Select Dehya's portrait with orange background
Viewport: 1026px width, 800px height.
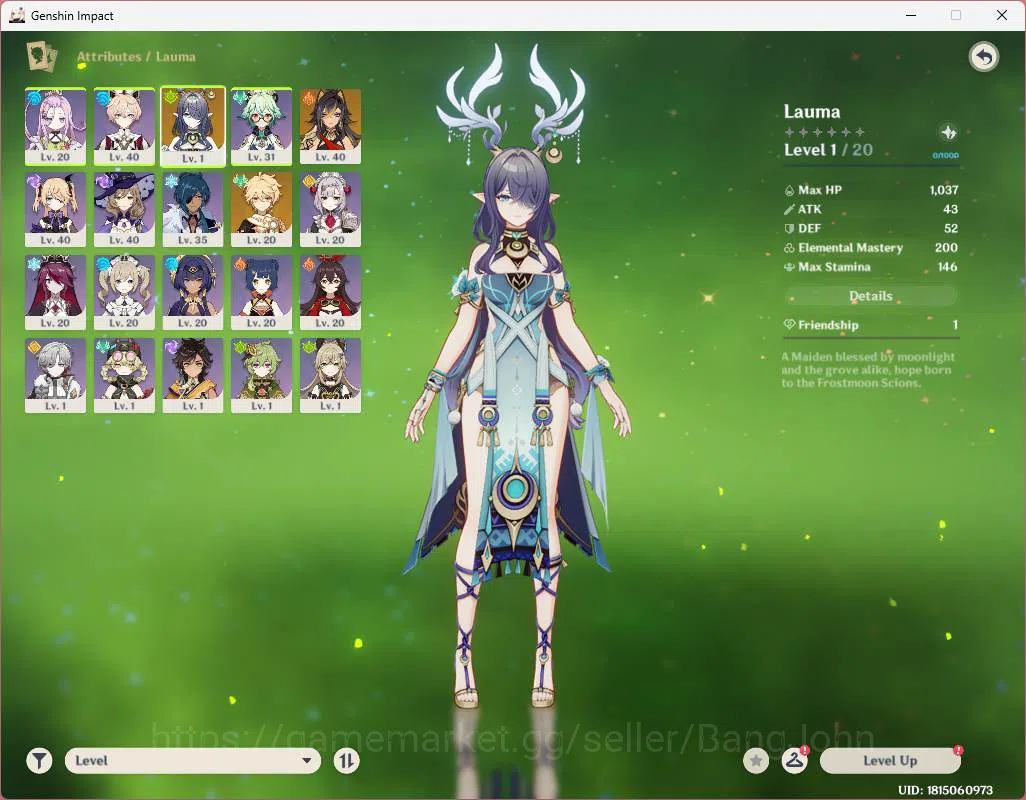[330, 127]
